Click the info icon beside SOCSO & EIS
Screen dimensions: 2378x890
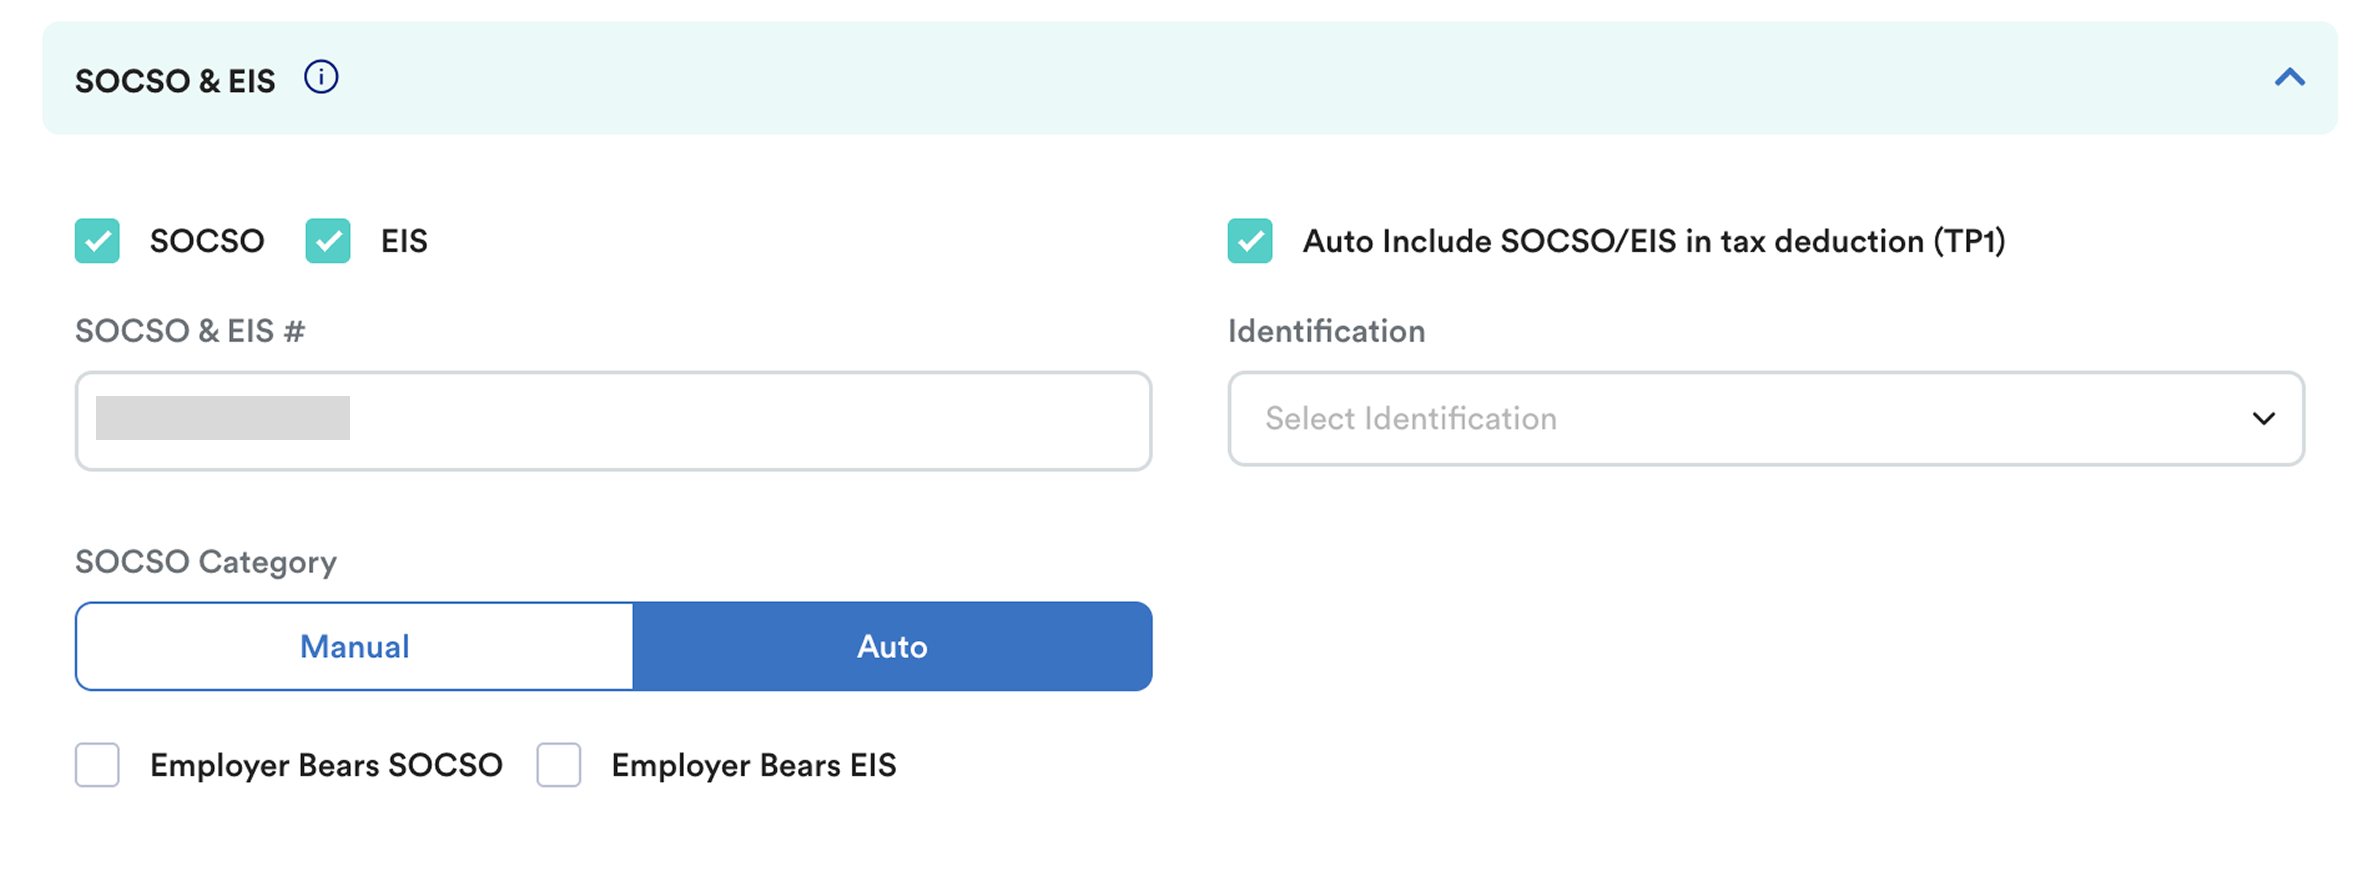click(x=321, y=77)
